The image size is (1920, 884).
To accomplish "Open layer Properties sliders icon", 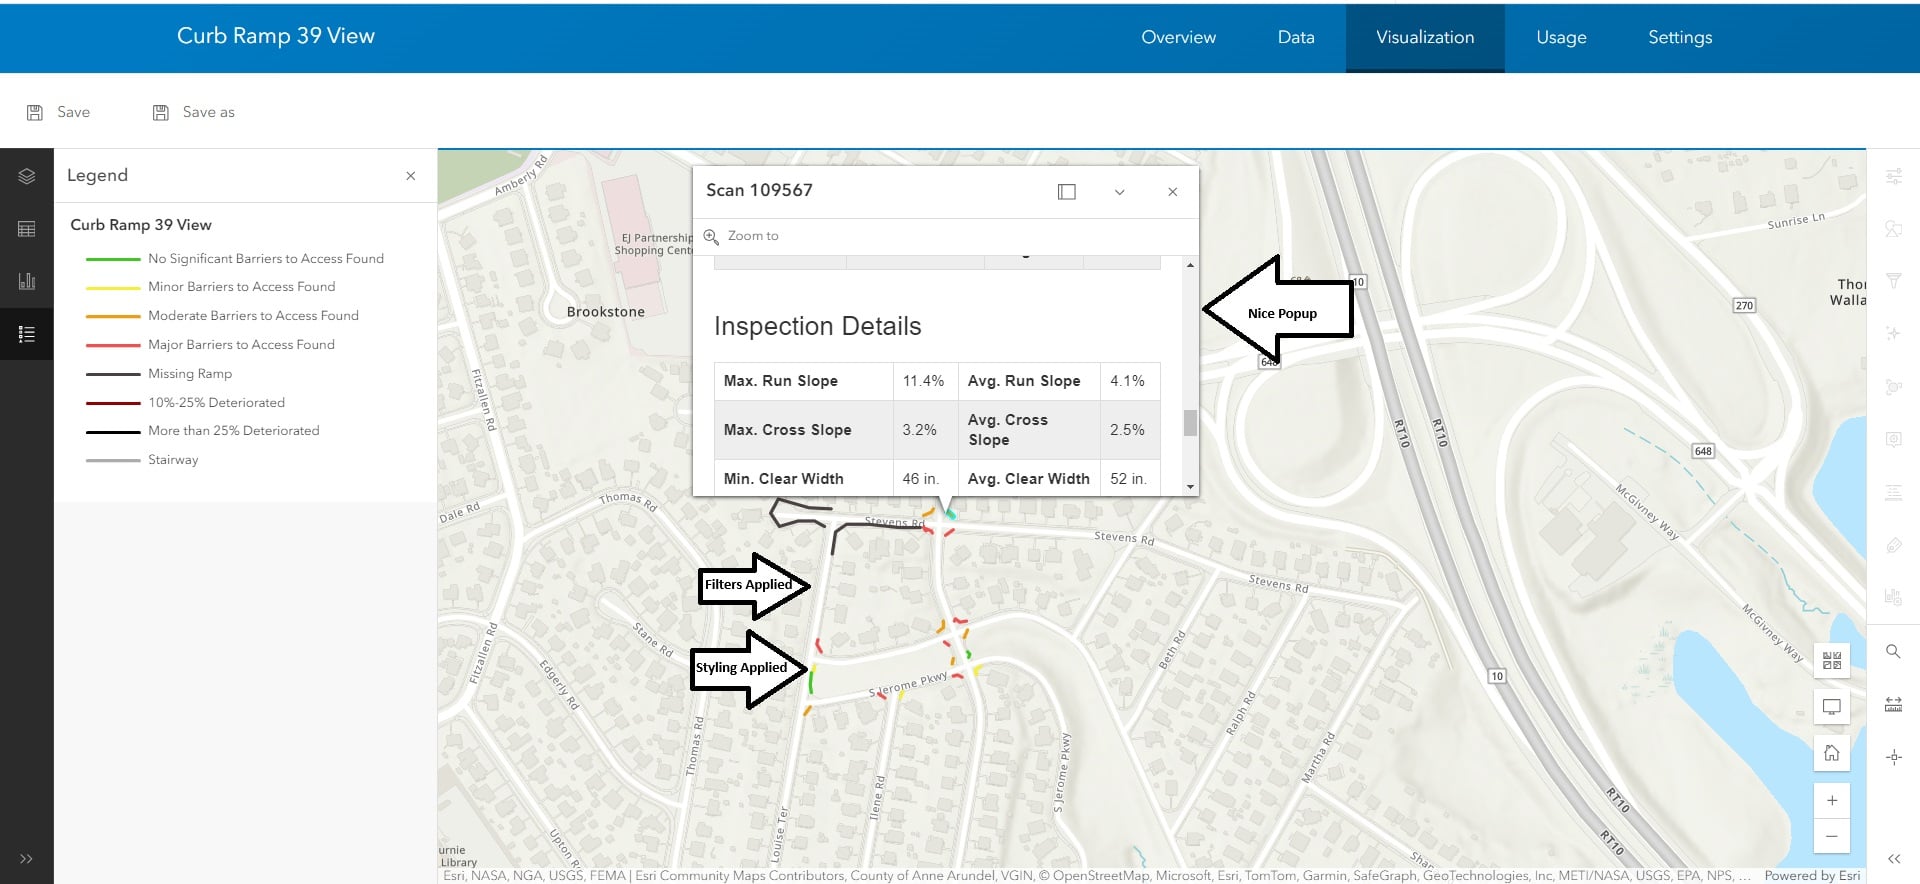I will point(1894,176).
